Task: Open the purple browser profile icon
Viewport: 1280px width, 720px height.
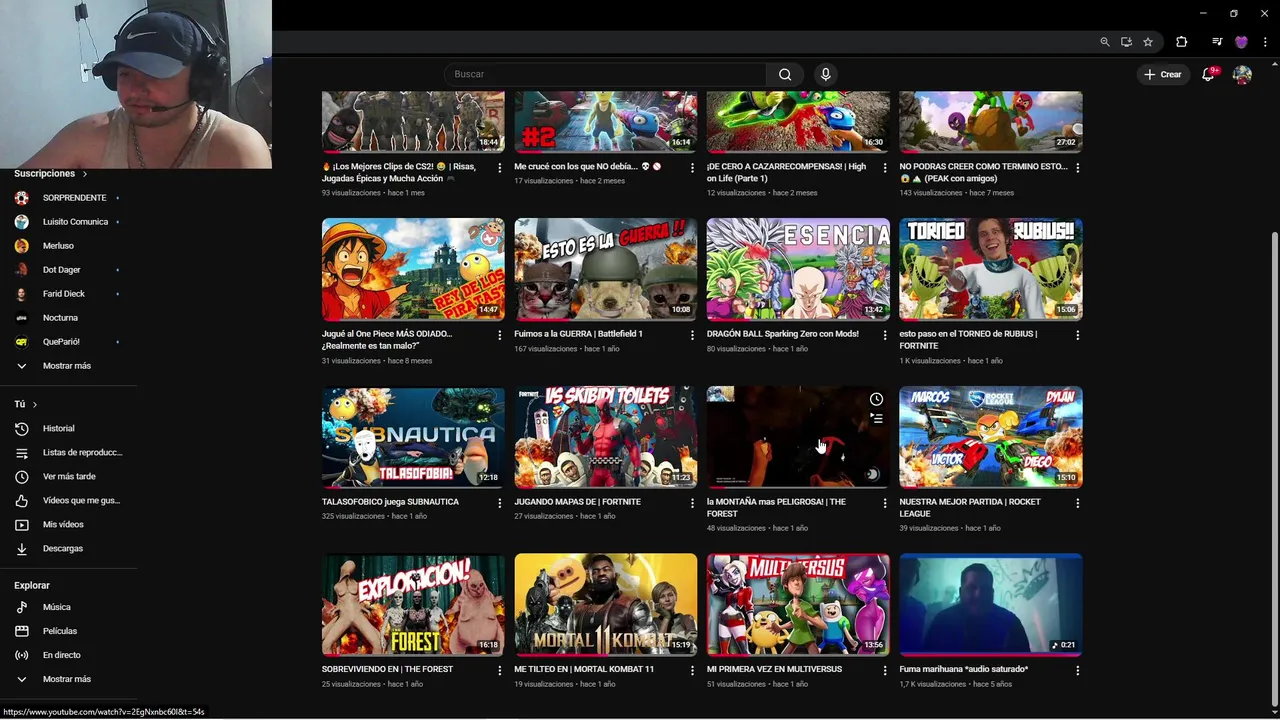Action: [x=1241, y=42]
